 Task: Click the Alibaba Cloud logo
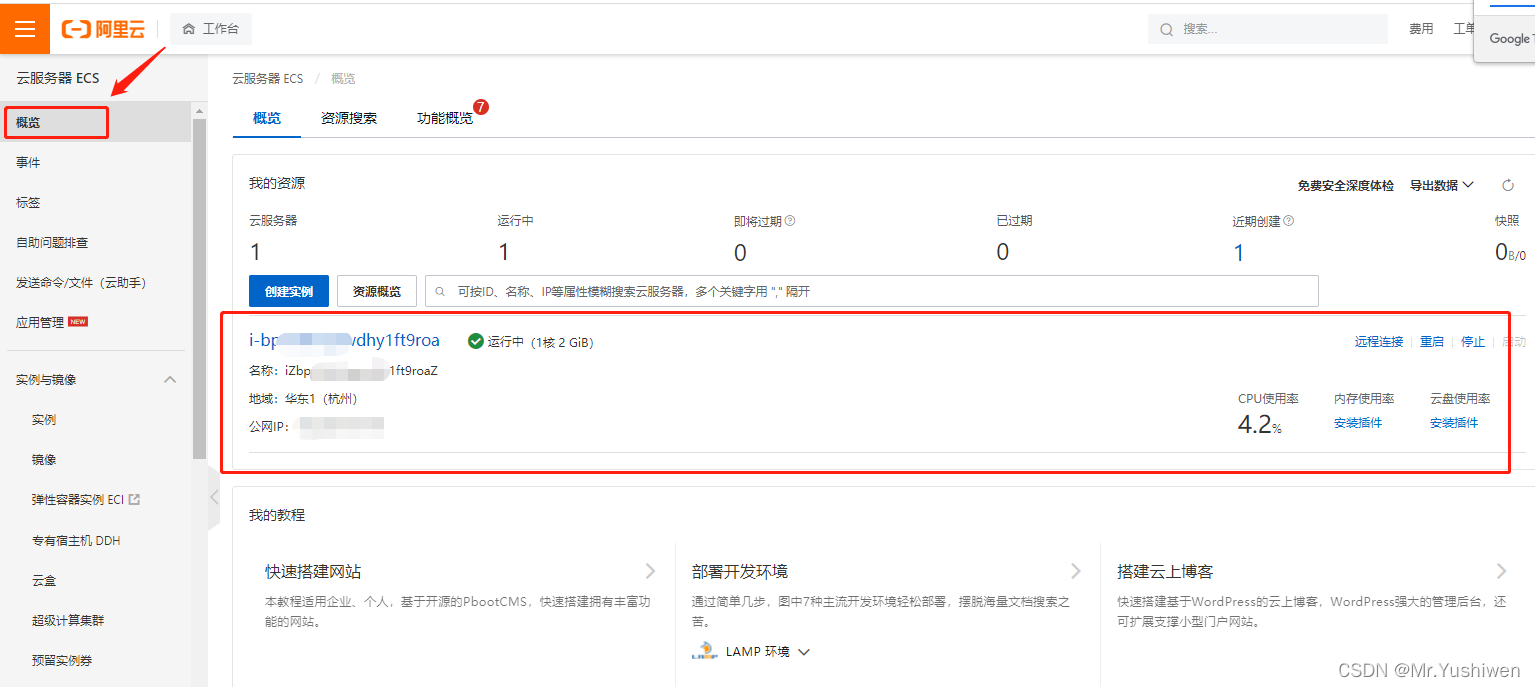103,28
